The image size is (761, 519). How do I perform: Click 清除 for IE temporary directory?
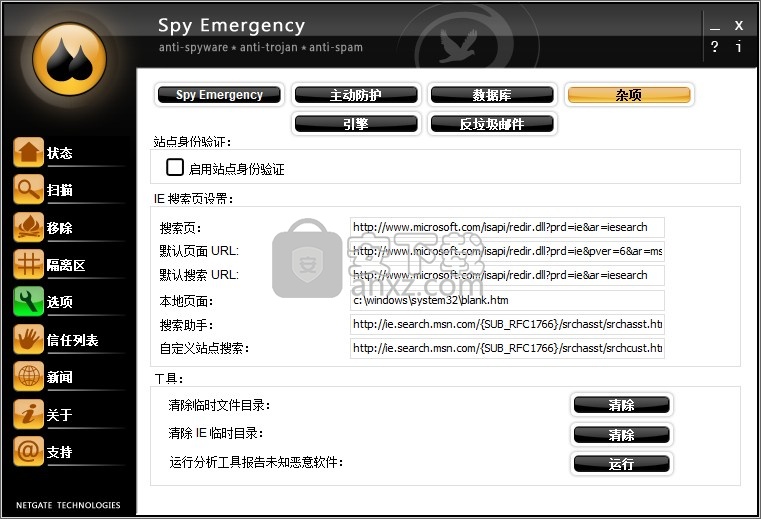621,435
